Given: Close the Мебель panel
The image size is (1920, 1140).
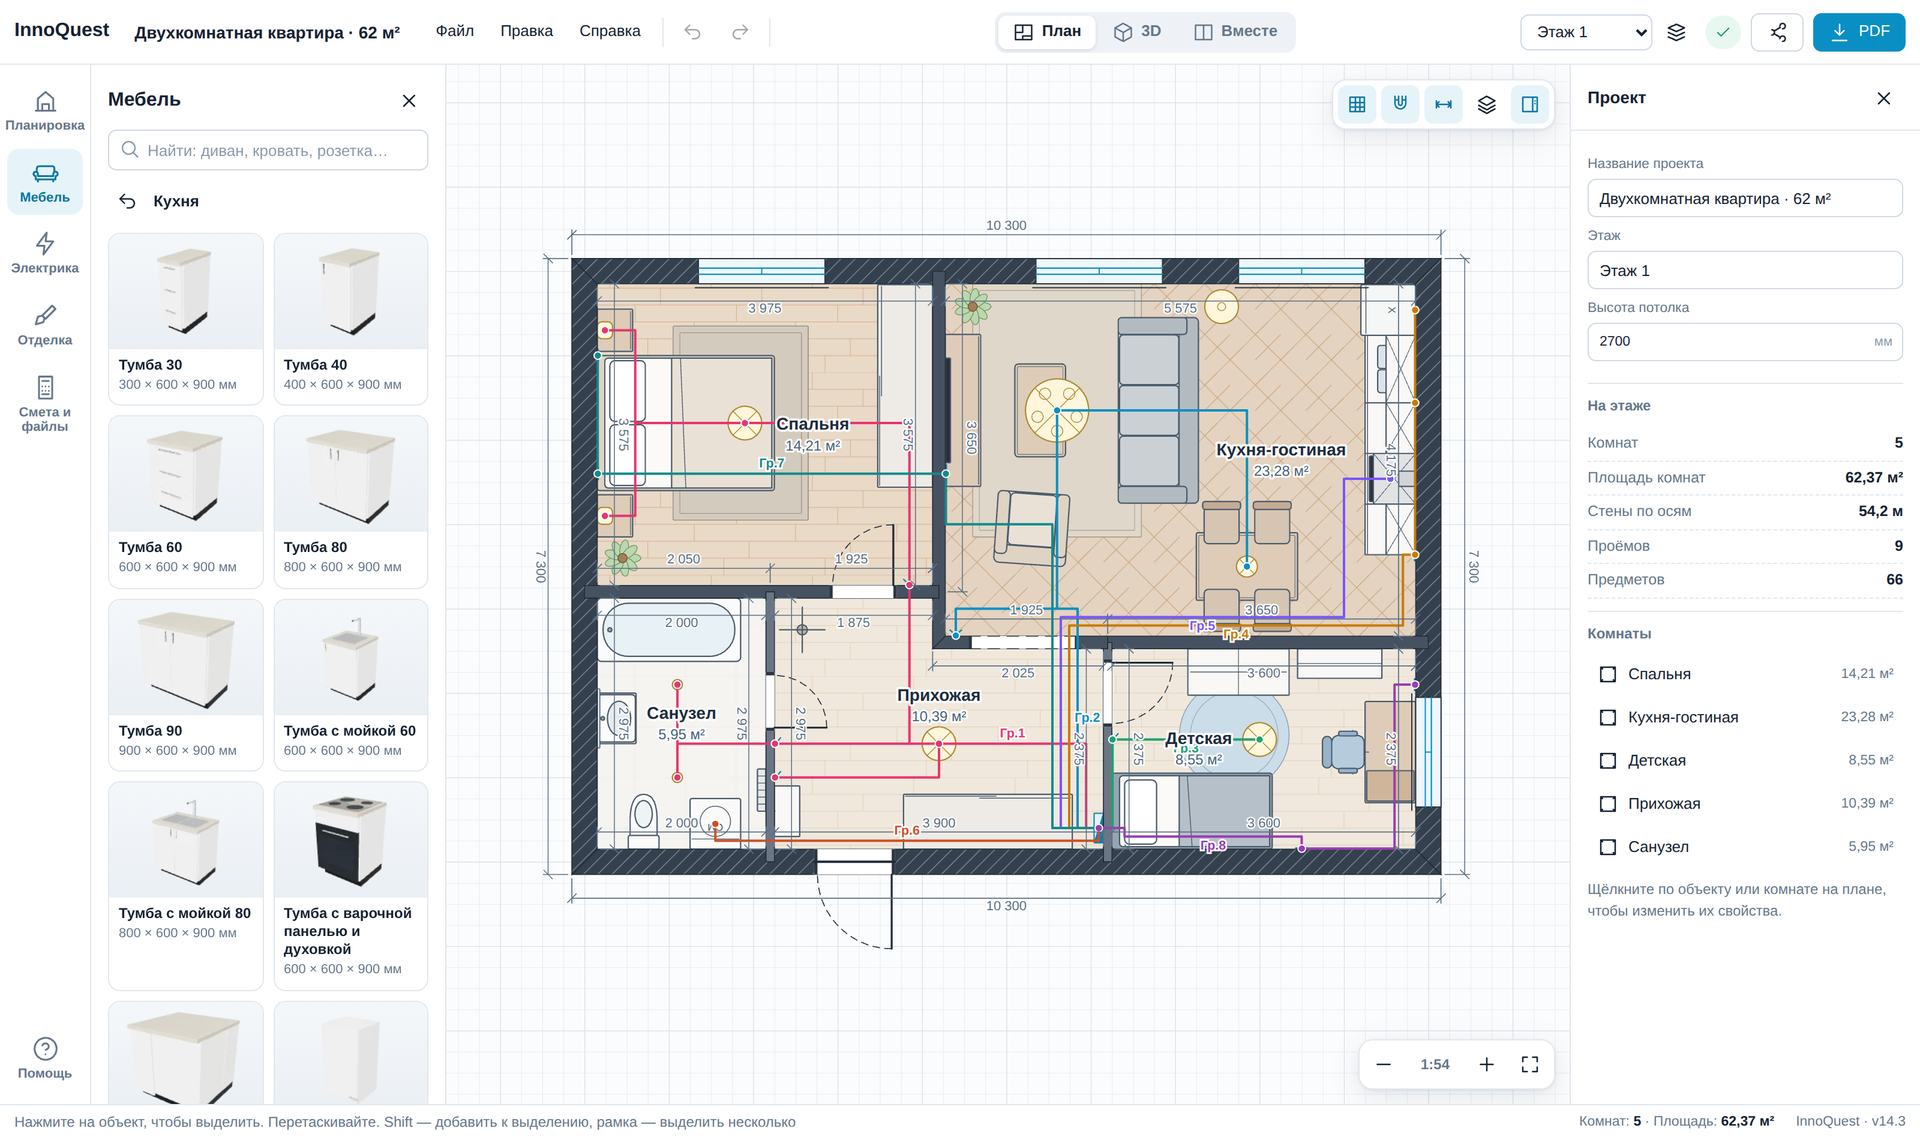Looking at the screenshot, I should 409,100.
